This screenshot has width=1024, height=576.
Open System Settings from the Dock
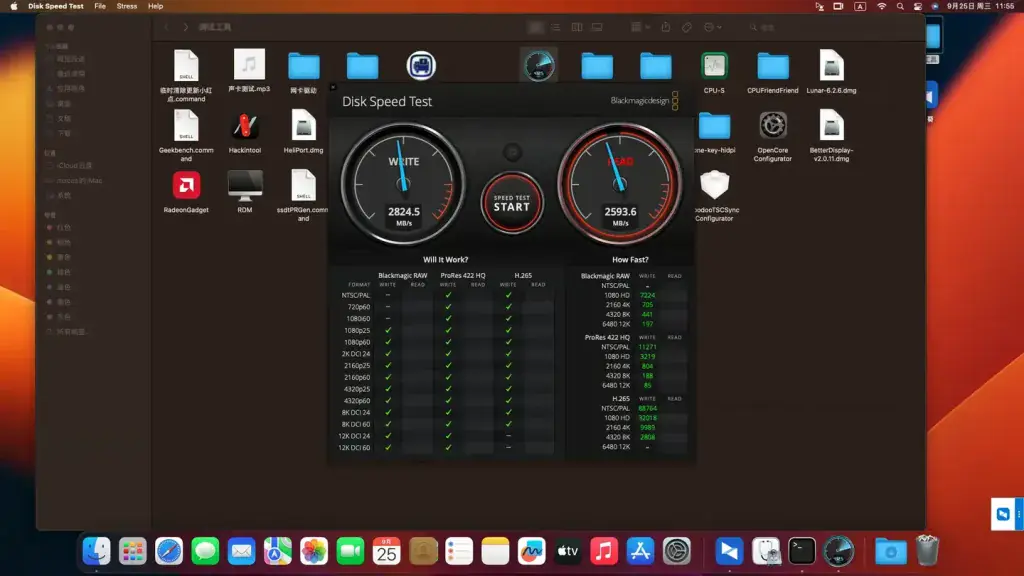click(677, 551)
